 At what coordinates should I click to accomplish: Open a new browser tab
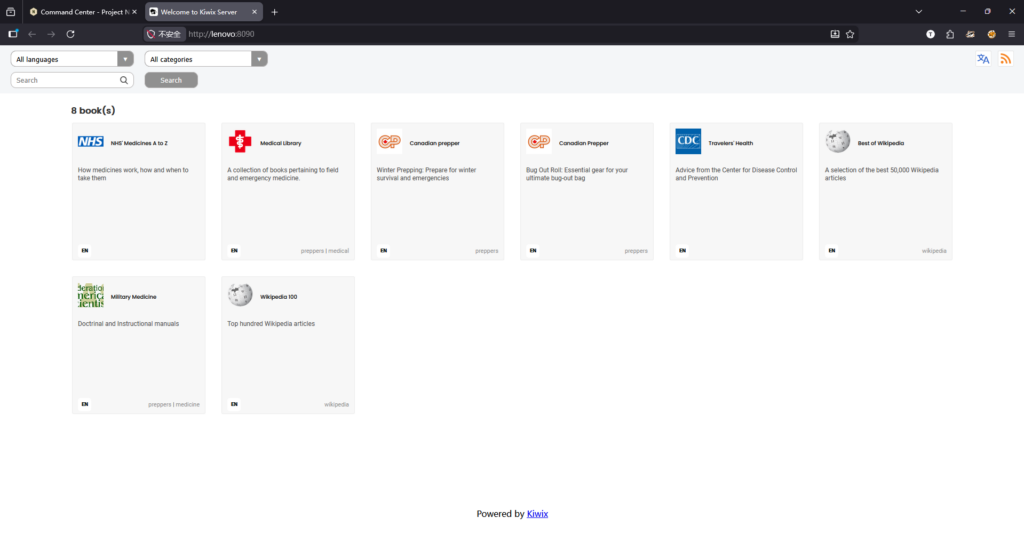tap(275, 12)
